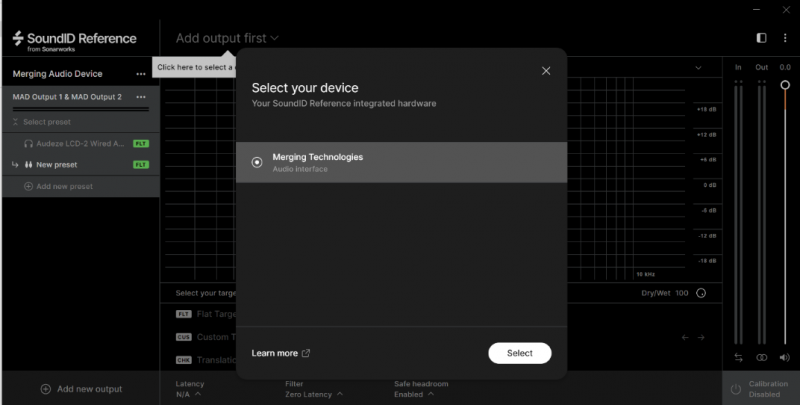This screenshot has height=405, width=800.
Task: Toggle the sidebar panel layout icon
Action: (761, 38)
